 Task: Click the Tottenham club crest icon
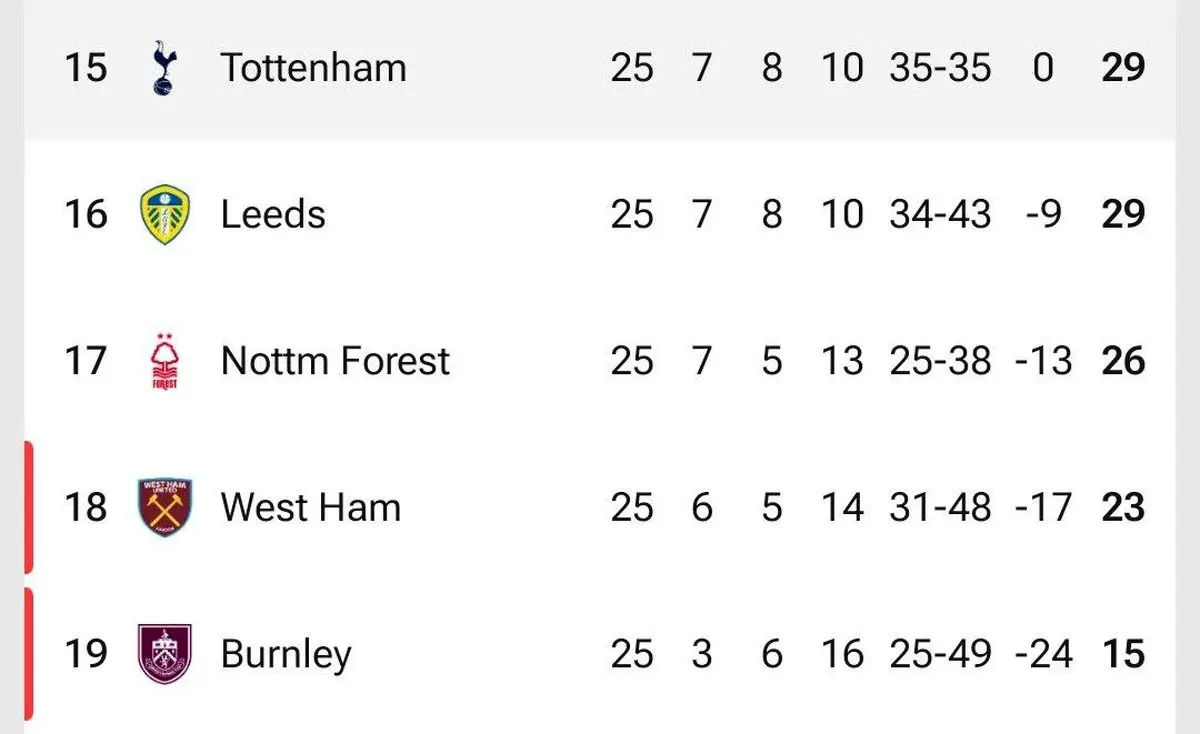(160, 68)
